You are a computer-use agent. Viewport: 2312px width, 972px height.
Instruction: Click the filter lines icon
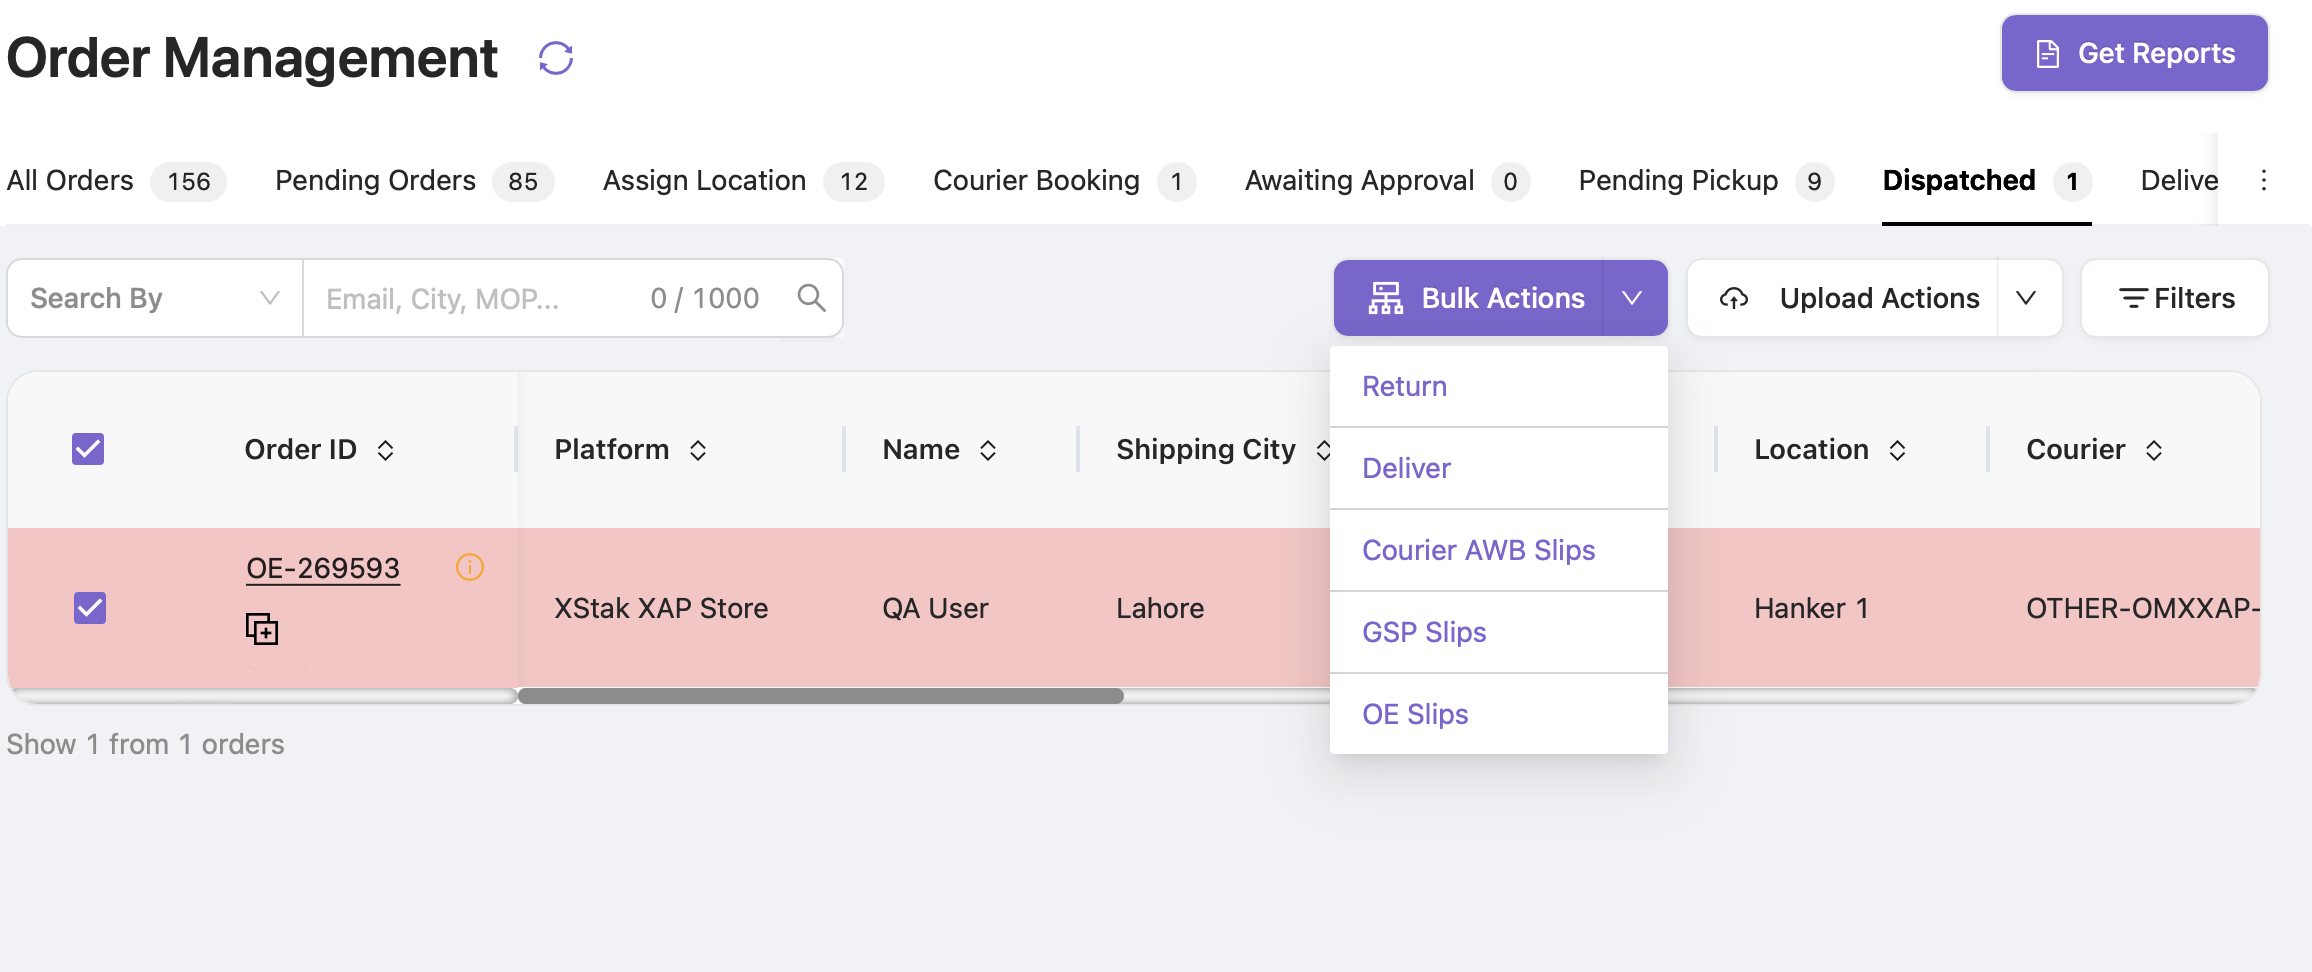click(x=2132, y=298)
